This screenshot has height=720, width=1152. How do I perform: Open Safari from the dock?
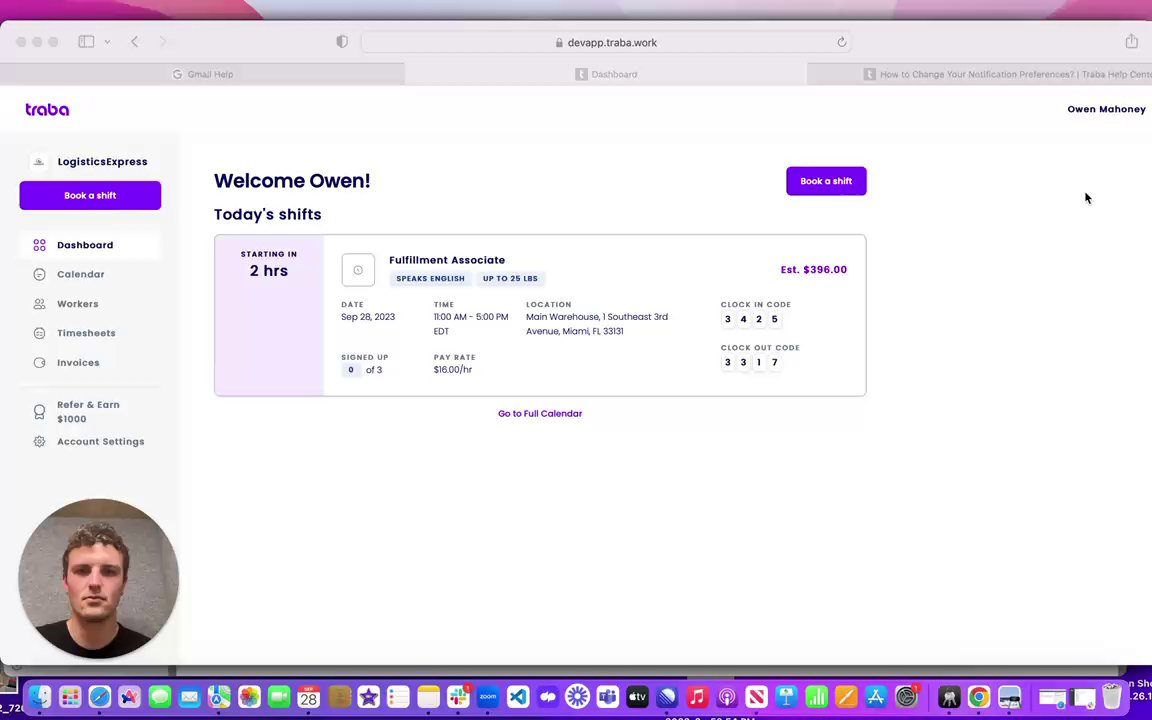[x=100, y=696]
